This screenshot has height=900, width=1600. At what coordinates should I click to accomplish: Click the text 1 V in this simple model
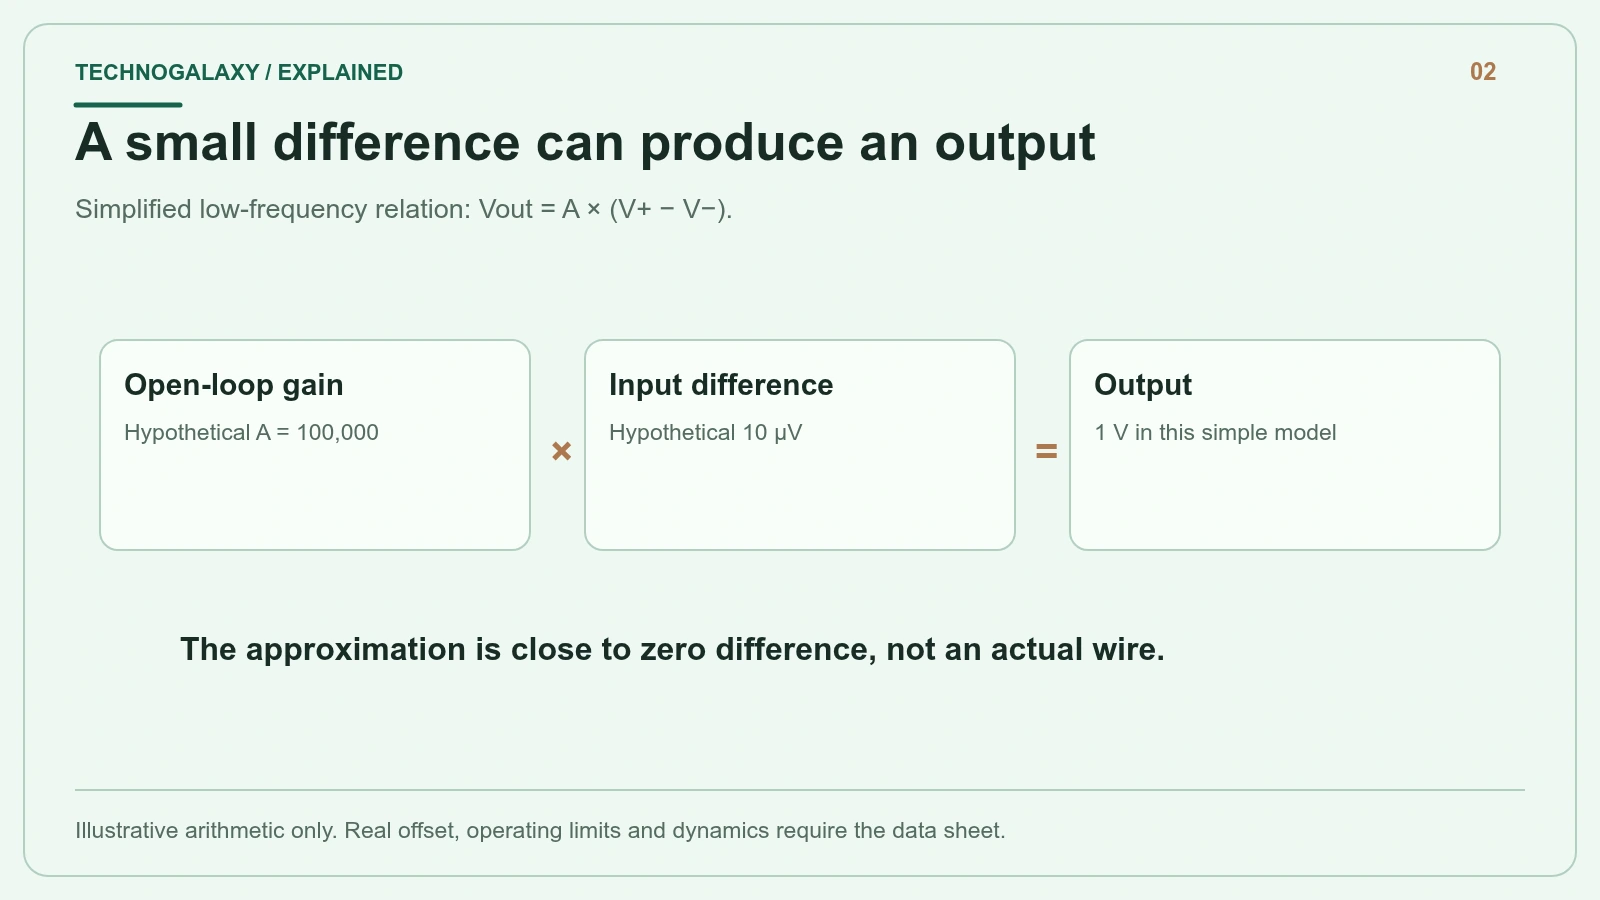[1215, 433]
